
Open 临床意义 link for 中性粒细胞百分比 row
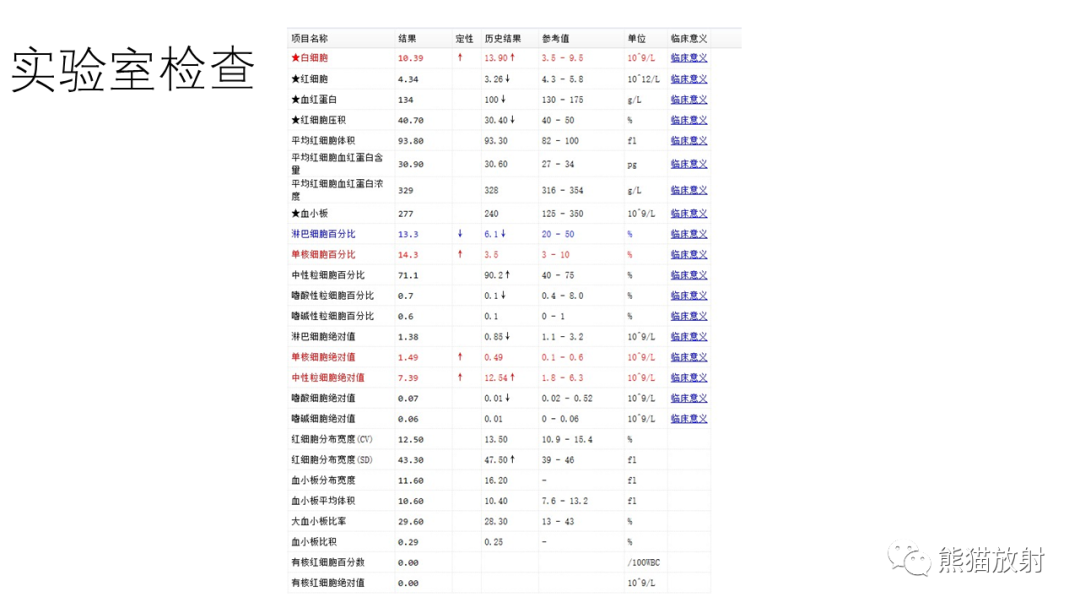(x=689, y=275)
